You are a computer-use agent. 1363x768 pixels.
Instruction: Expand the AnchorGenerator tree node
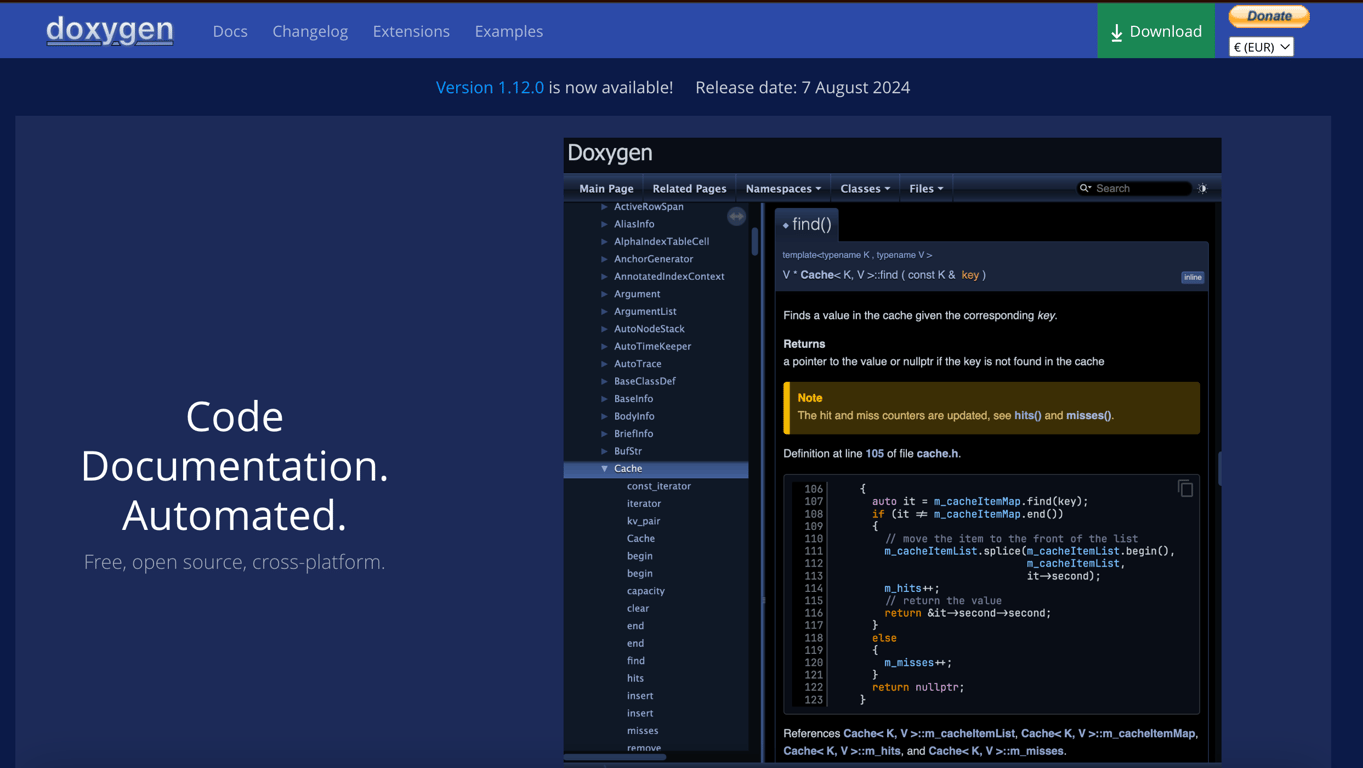coord(604,259)
